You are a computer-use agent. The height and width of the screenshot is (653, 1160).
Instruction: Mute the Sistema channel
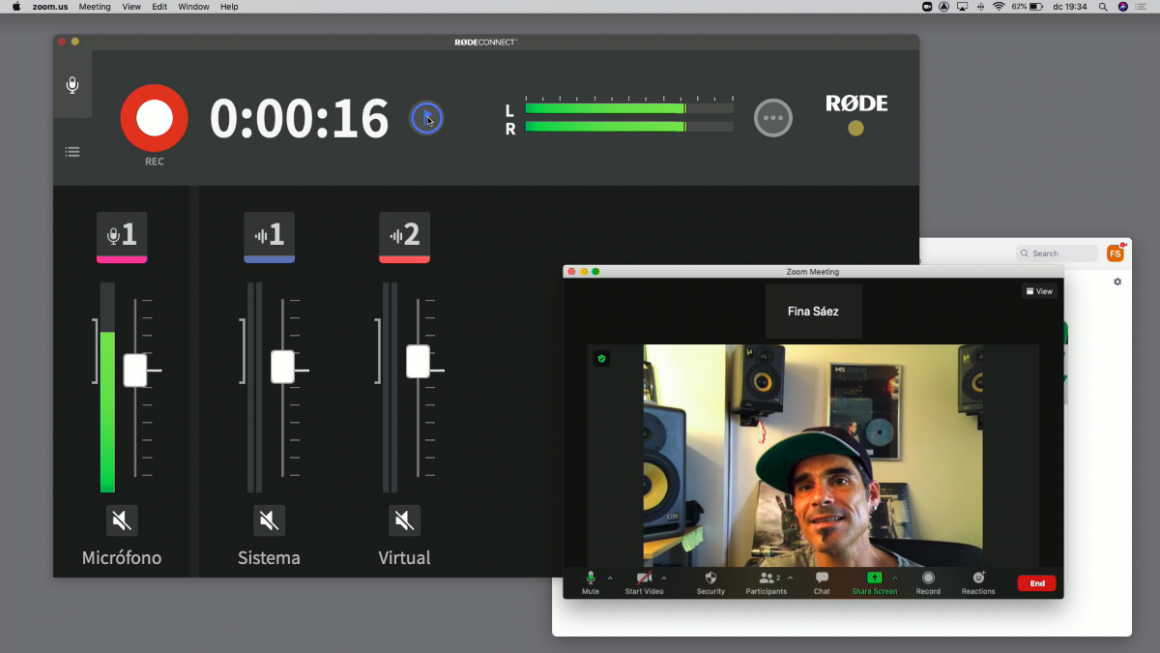(269, 520)
